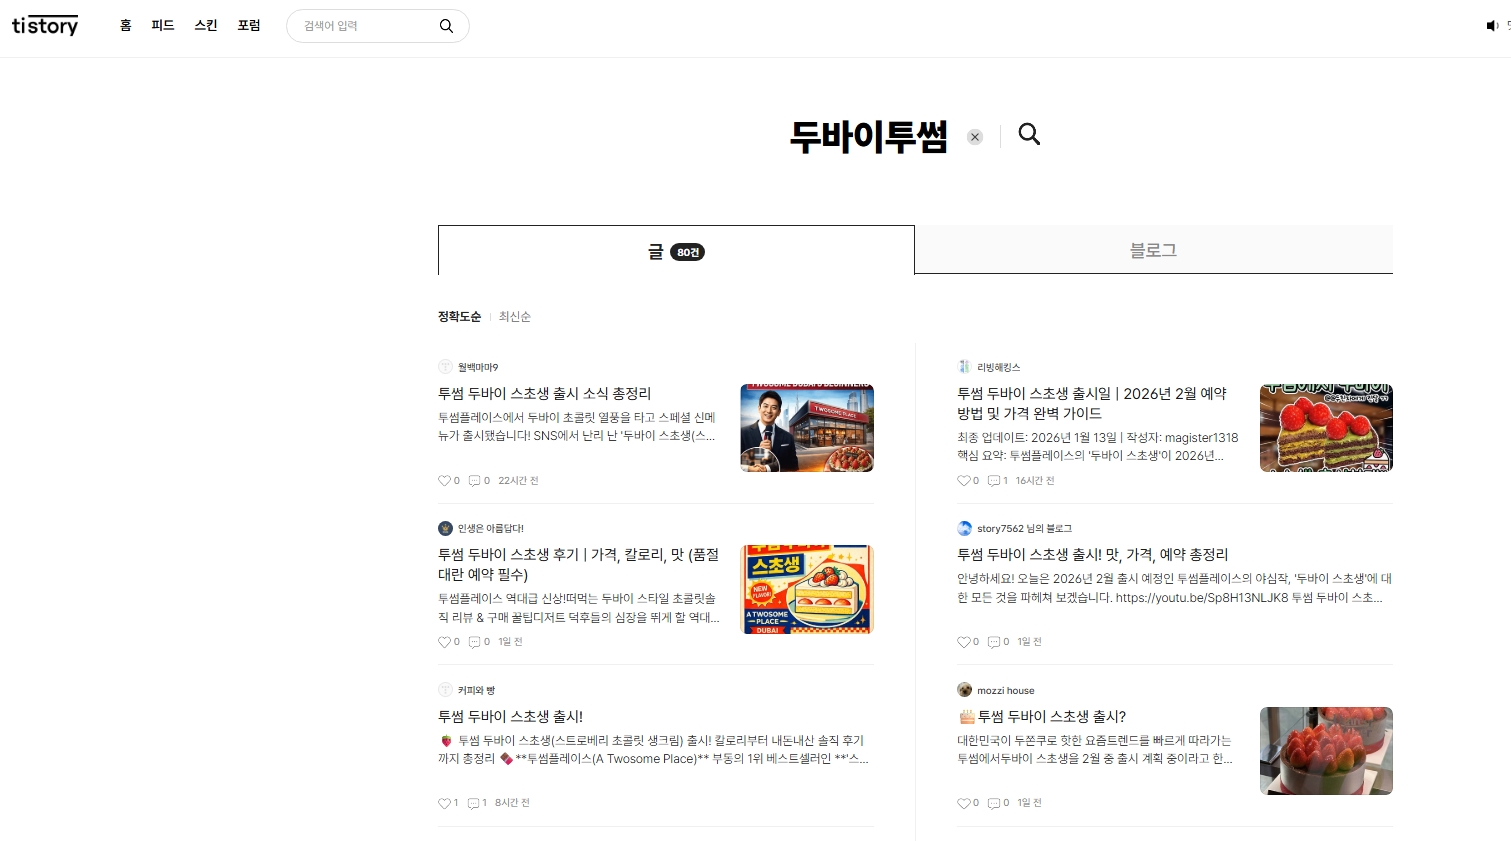Image resolution: width=1511 pixels, height=841 pixels.
Task: Click timestamp 16시간 전
Action: (x=1035, y=481)
